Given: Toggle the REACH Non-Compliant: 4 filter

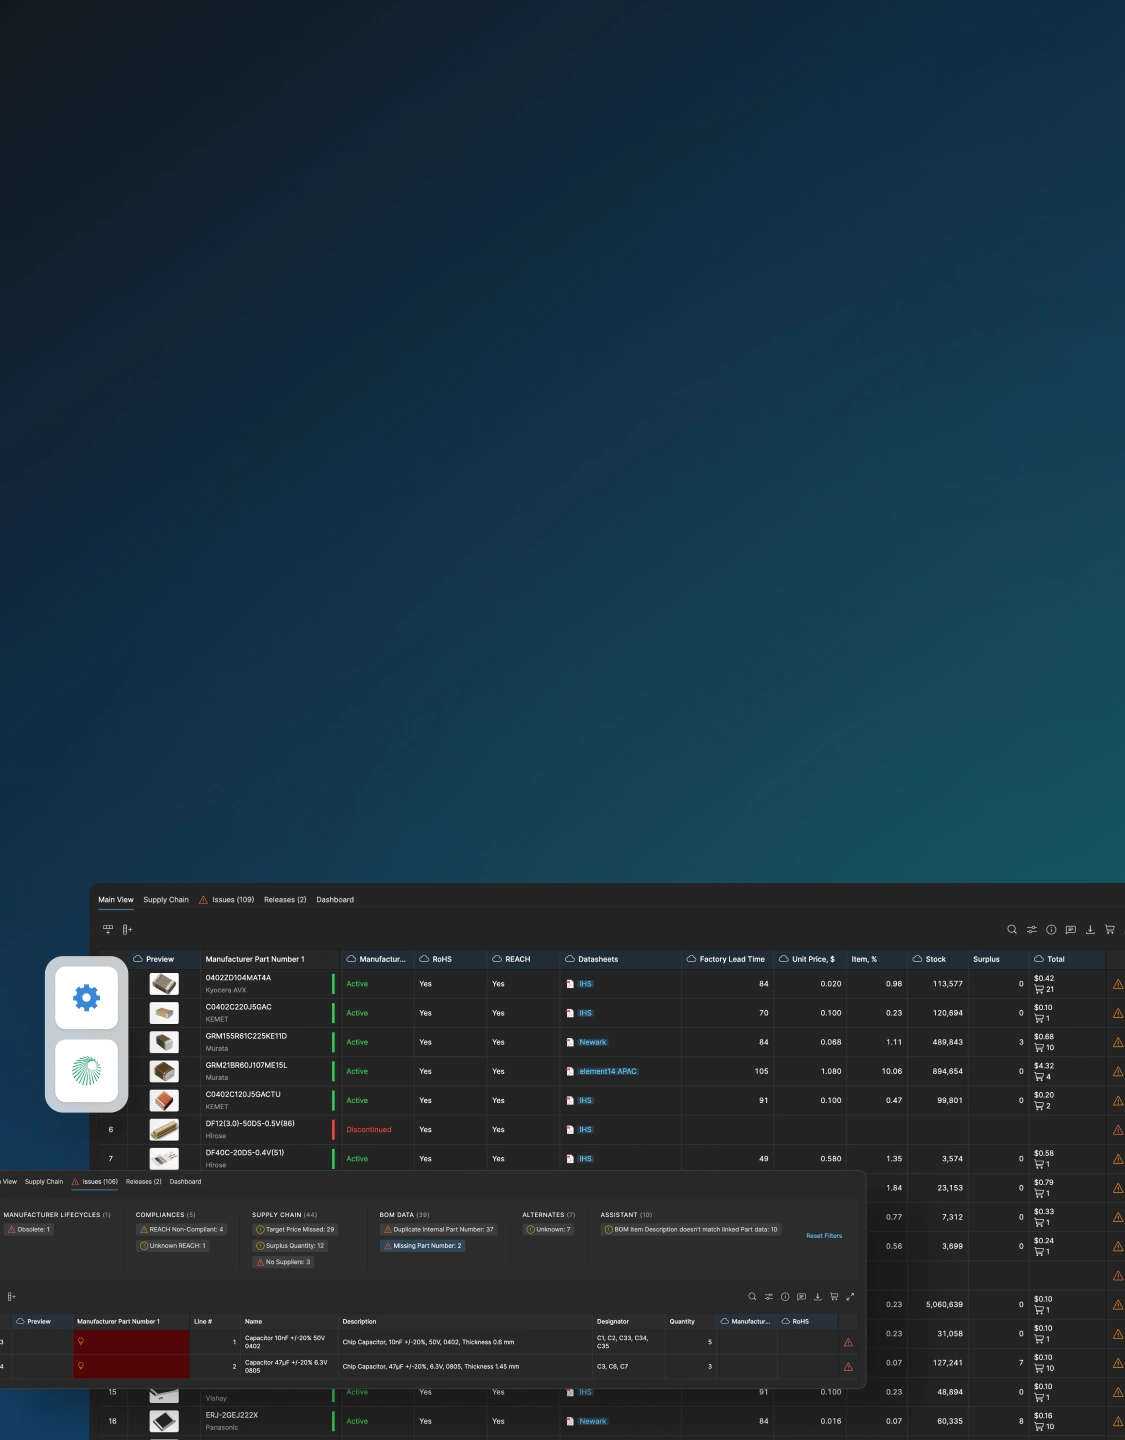Looking at the screenshot, I should pyautogui.click(x=182, y=1230).
